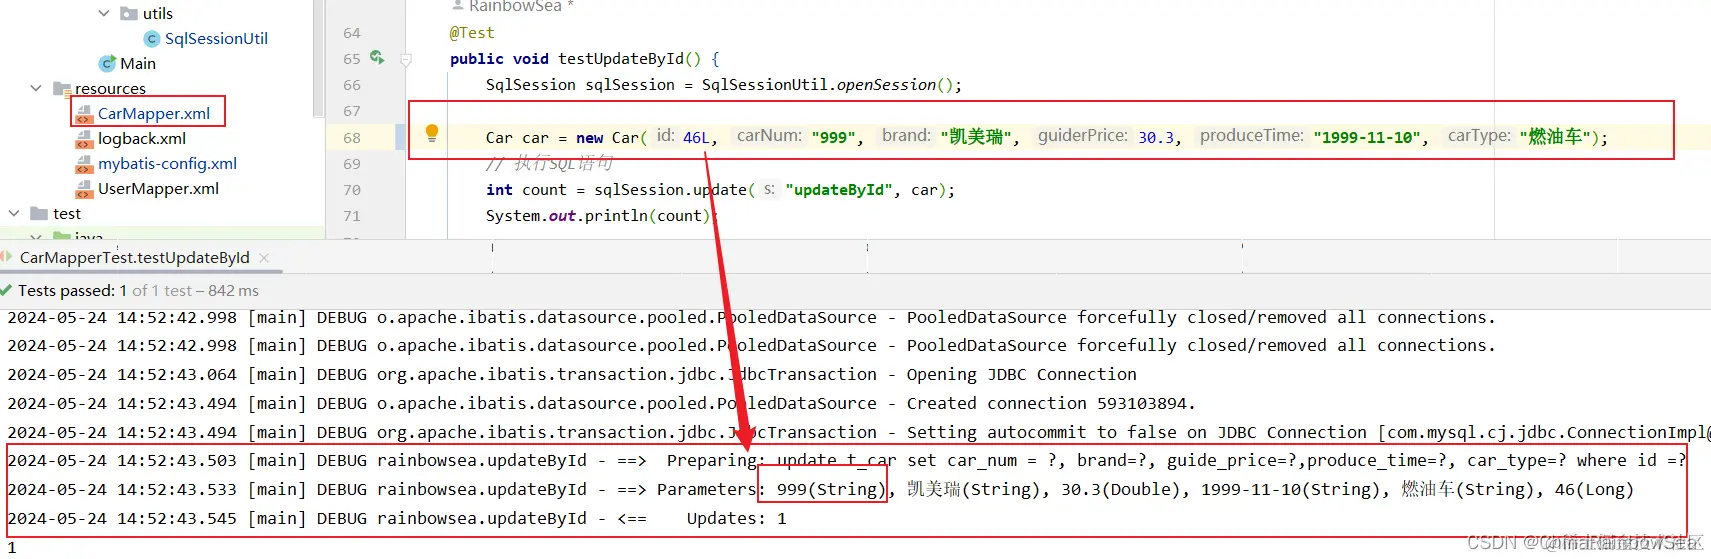The width and height of the screenshot is (1711, 559).
Task: Close the CarMapperTest.testUpdateById run tab
Action: pos(264,257)
